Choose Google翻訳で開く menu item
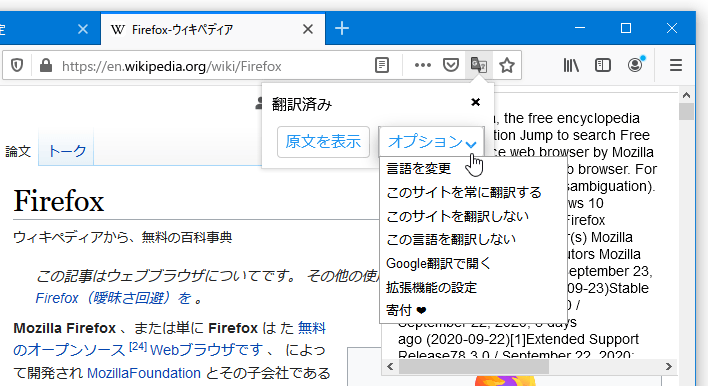This screenshot has width=708, height=386. pyautogui.click(x=438, y=263)
